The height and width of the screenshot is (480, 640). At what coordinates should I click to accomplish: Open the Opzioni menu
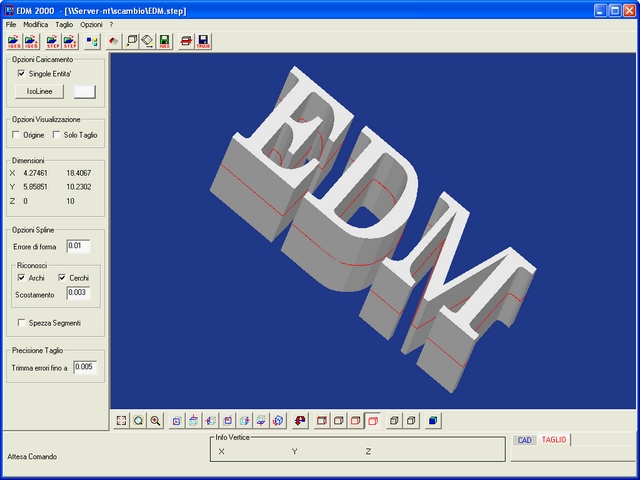[x=91, y=24]
